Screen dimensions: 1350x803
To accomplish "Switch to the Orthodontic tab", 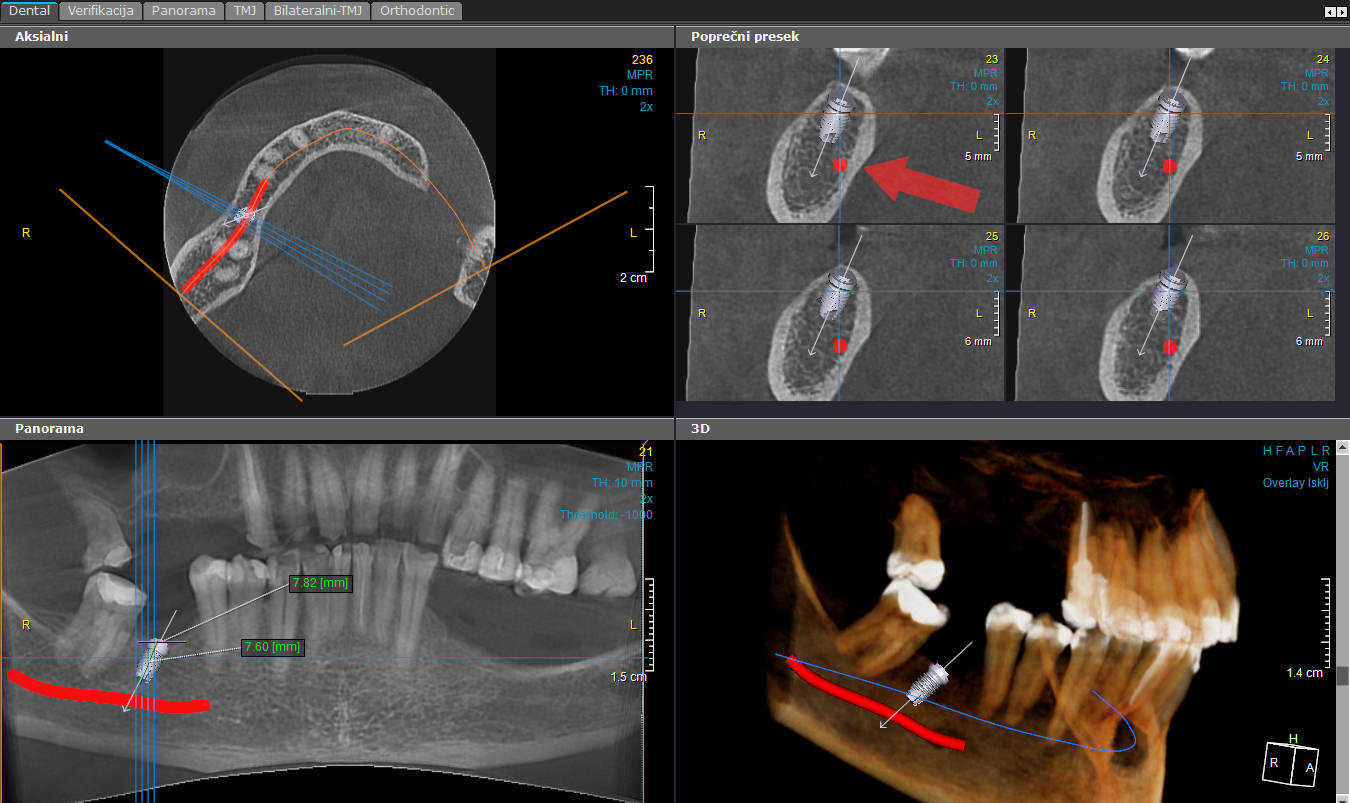I will 417,11.
